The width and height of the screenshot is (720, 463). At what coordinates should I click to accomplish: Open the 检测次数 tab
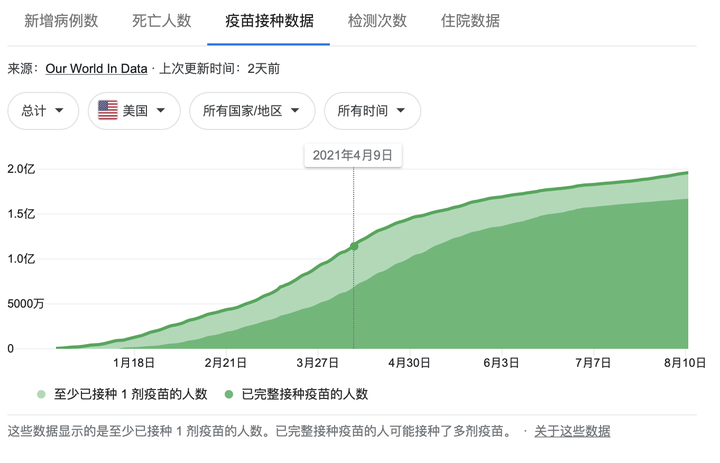(377, 21)
